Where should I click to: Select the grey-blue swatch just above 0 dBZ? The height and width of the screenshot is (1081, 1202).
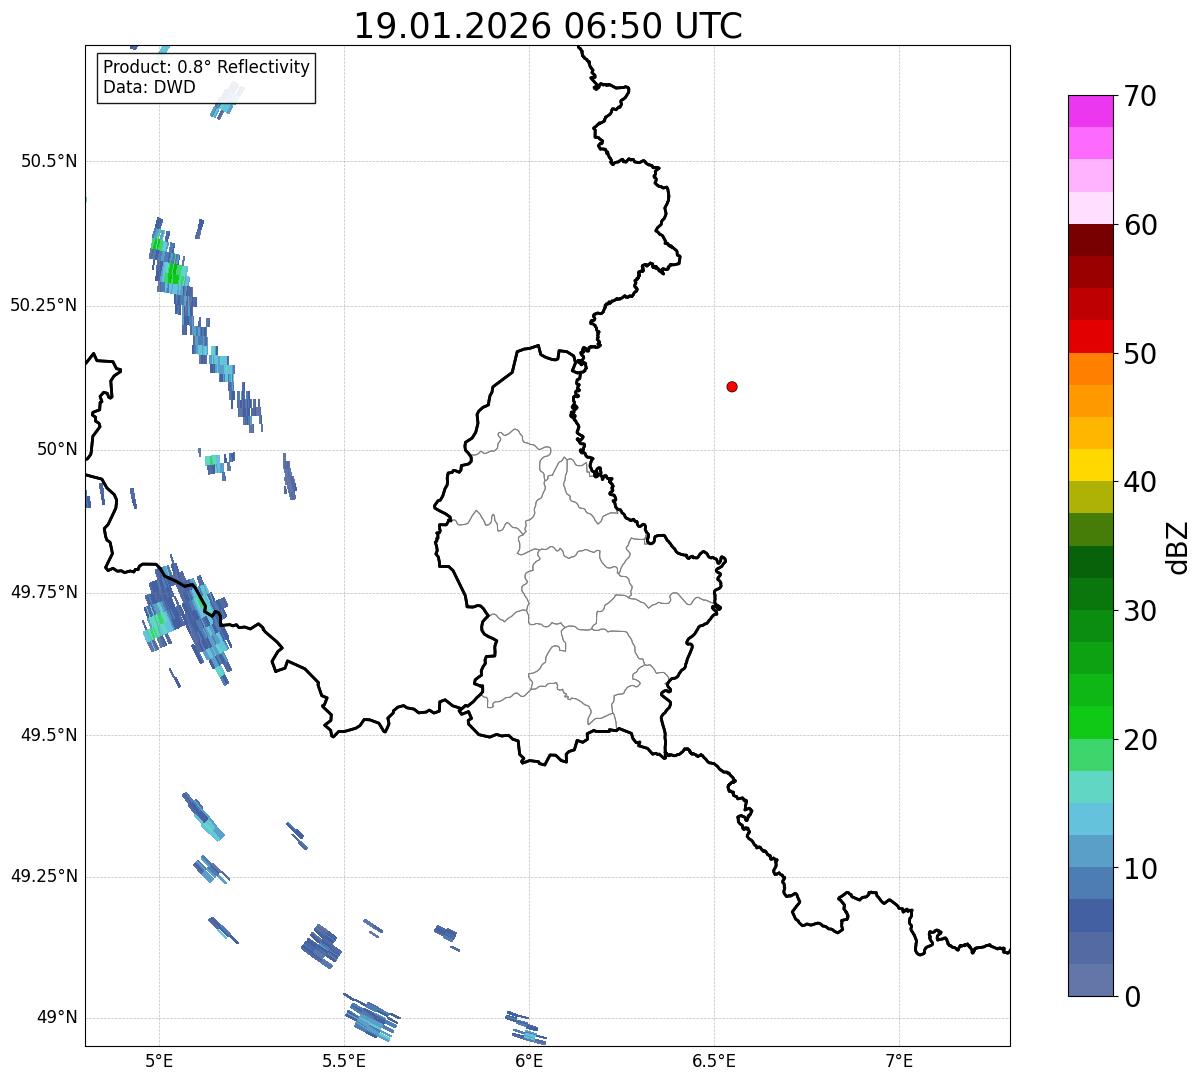click(x=1090, y=980)
